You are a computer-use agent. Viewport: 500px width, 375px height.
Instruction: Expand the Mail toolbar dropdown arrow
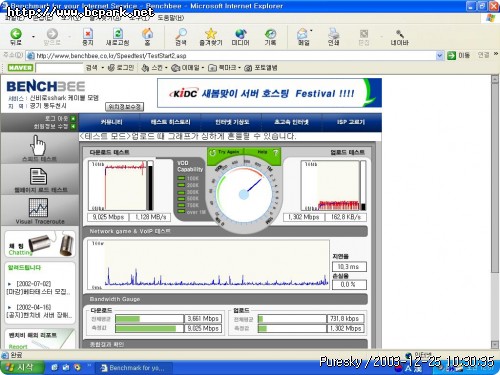(311, 31)
